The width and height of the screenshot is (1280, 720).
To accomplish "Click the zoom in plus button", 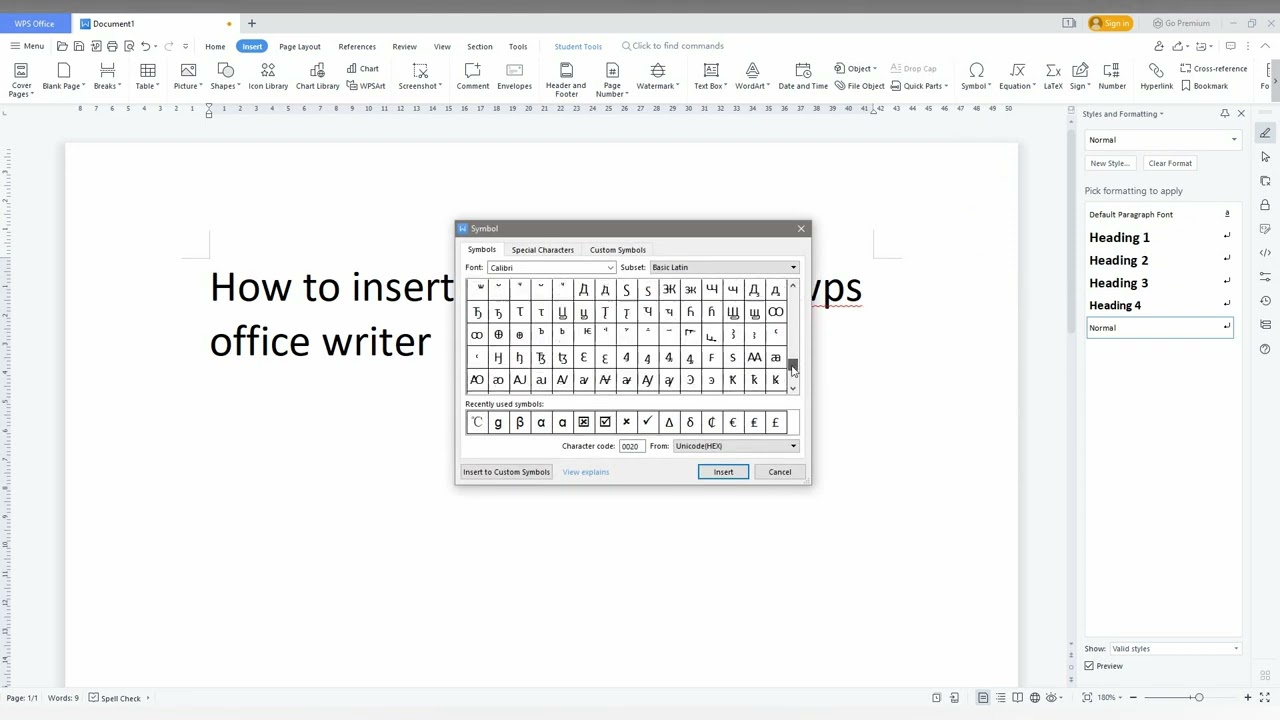I will (1248, 697).
